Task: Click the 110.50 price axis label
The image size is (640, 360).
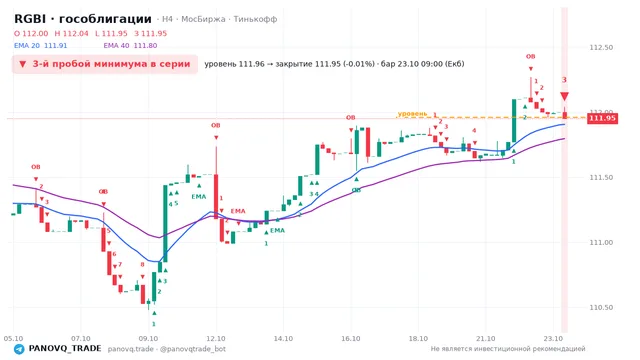Action: tap(601, 307)
